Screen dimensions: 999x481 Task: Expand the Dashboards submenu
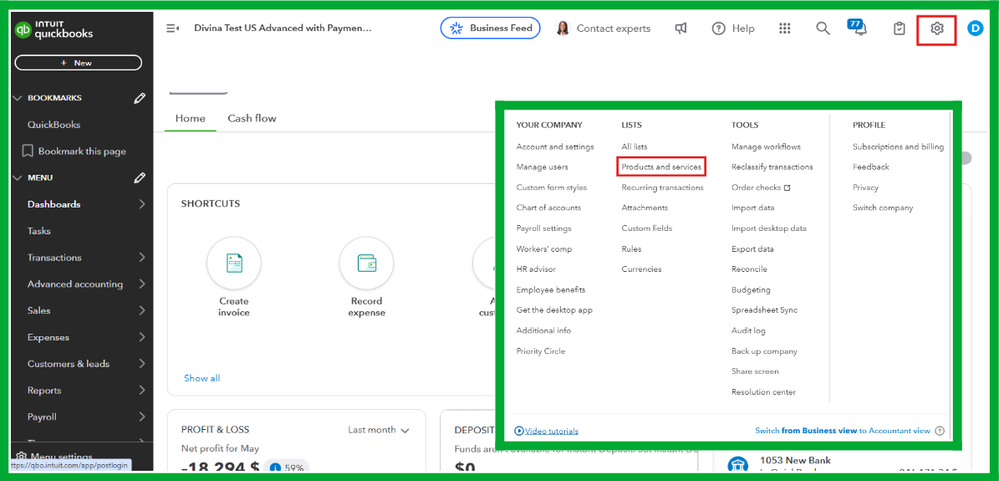pos(141,205)
